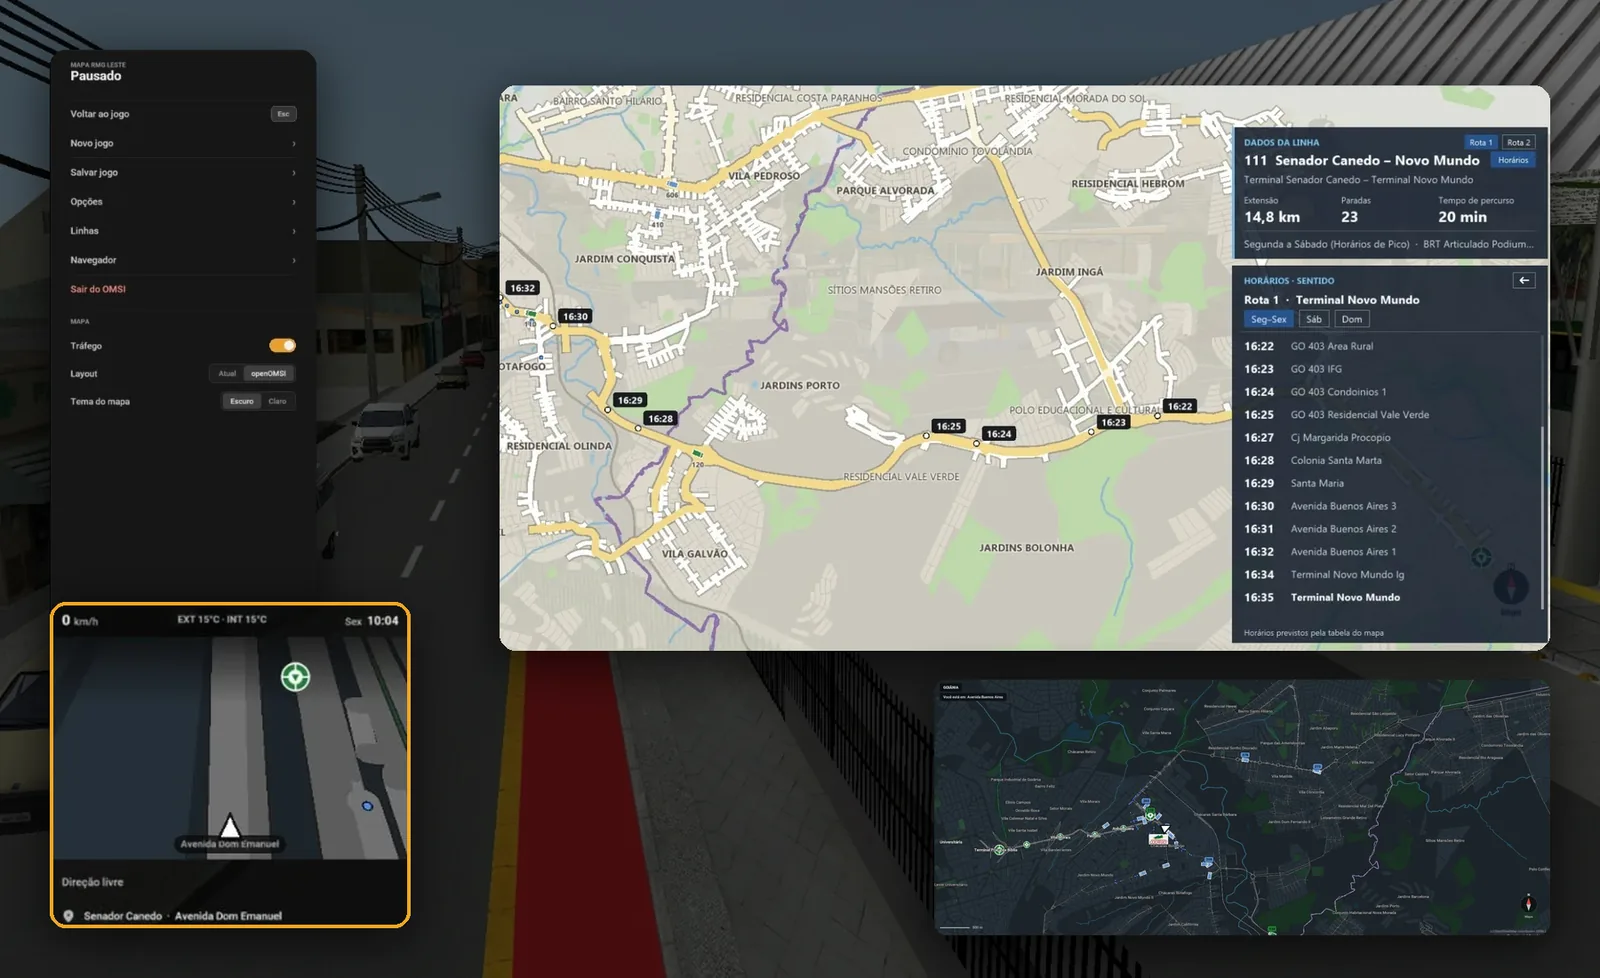Select the Atual layout option
Viewport: 1600px width, 978px height.
tap(227, 374)
